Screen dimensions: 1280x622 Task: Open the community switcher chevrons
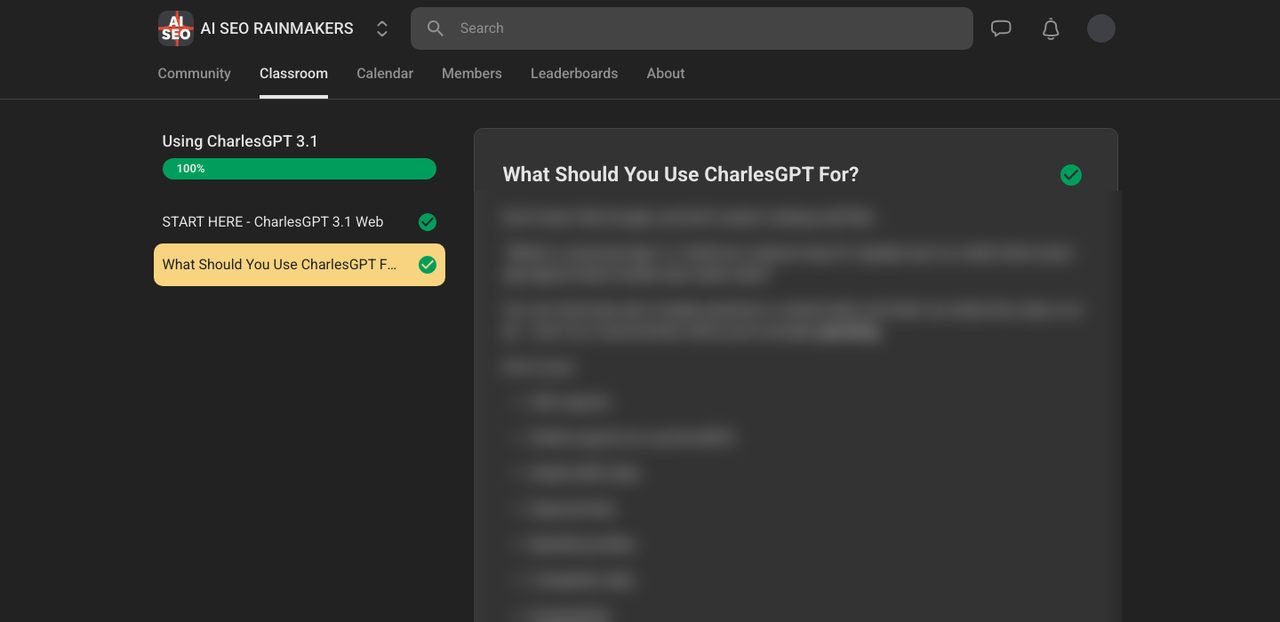tap(382, 29)
